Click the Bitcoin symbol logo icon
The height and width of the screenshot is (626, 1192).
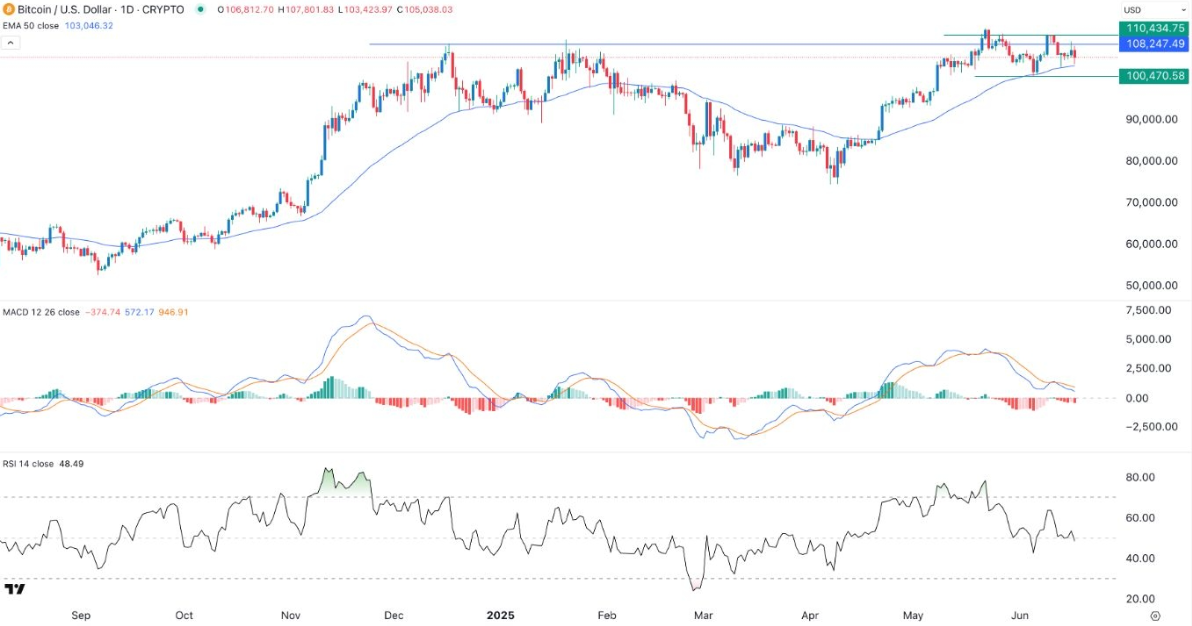8,9
